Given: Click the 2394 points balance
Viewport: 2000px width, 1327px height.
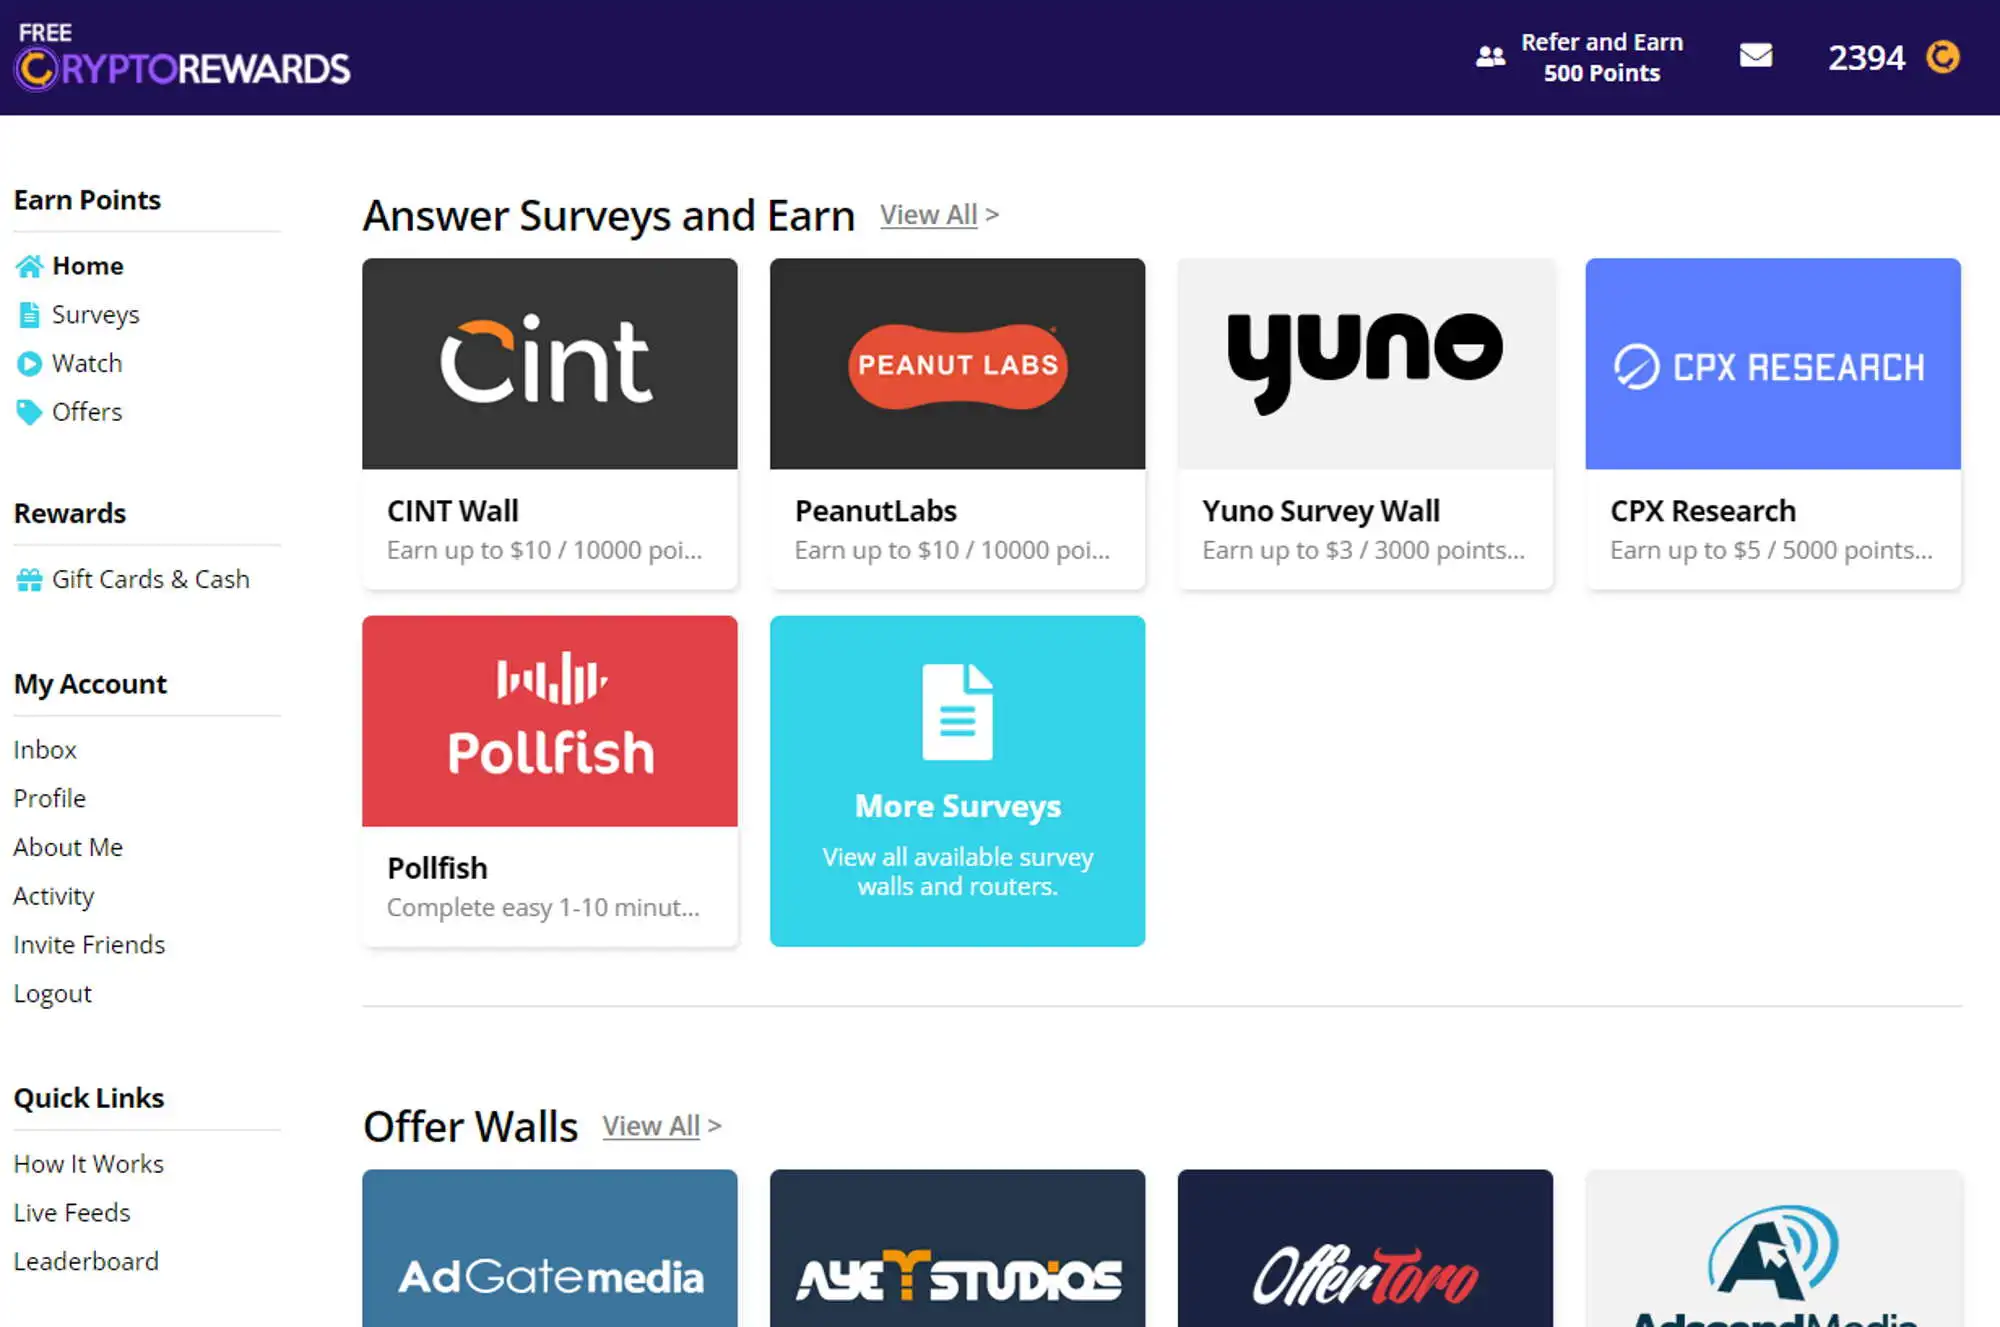Looking at the screenshot, I should 1867,58.
